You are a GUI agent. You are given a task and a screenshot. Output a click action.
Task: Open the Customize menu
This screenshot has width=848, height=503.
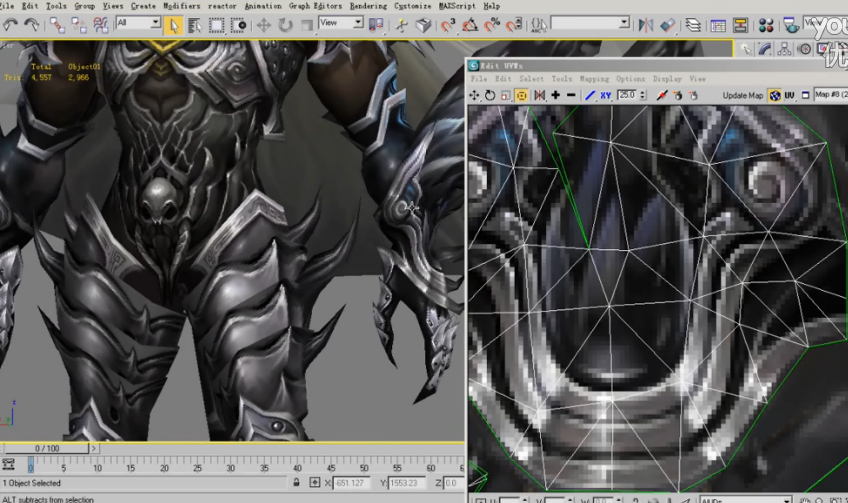tap(413, 6)
